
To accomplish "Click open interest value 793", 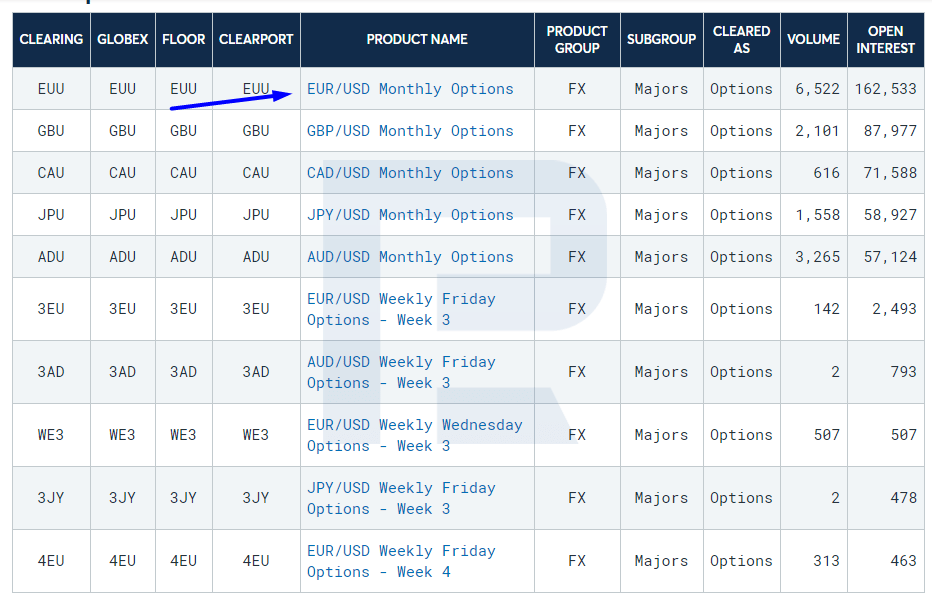I will pyautogui.click(x=903, y=373).
